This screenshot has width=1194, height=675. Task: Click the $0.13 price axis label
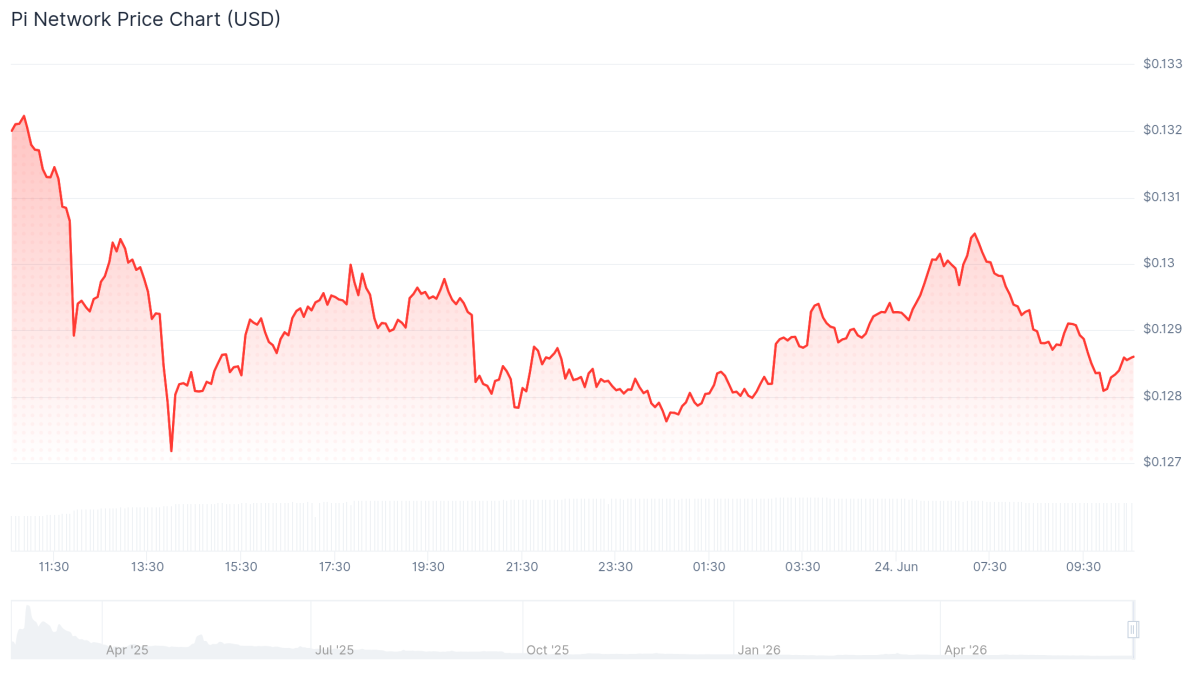click(1159, 264)
